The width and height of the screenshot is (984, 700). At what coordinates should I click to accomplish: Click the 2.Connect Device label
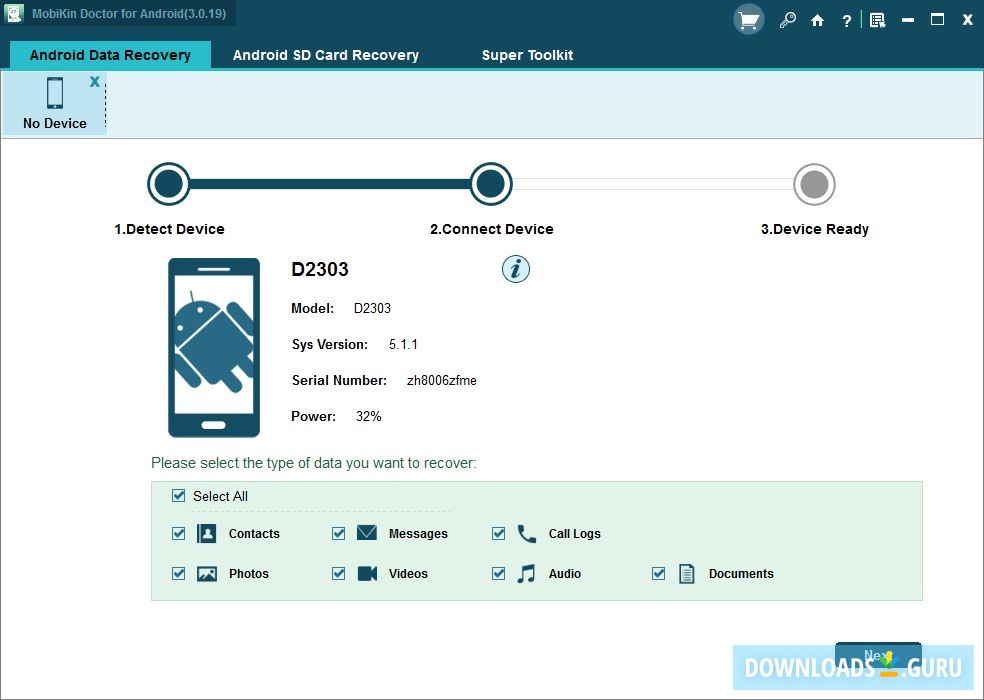click(491, 229)
